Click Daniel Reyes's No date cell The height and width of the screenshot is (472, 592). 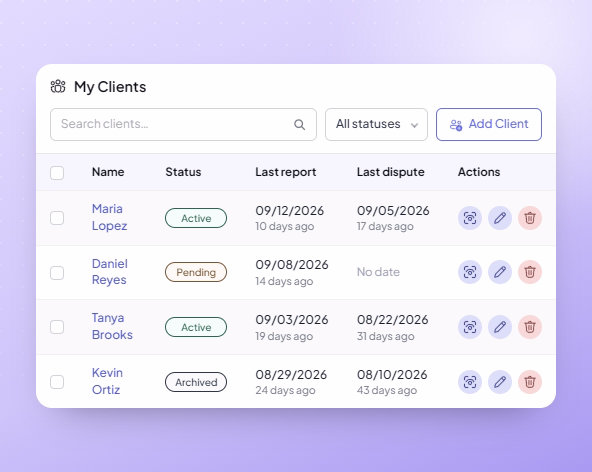point(378,272)
